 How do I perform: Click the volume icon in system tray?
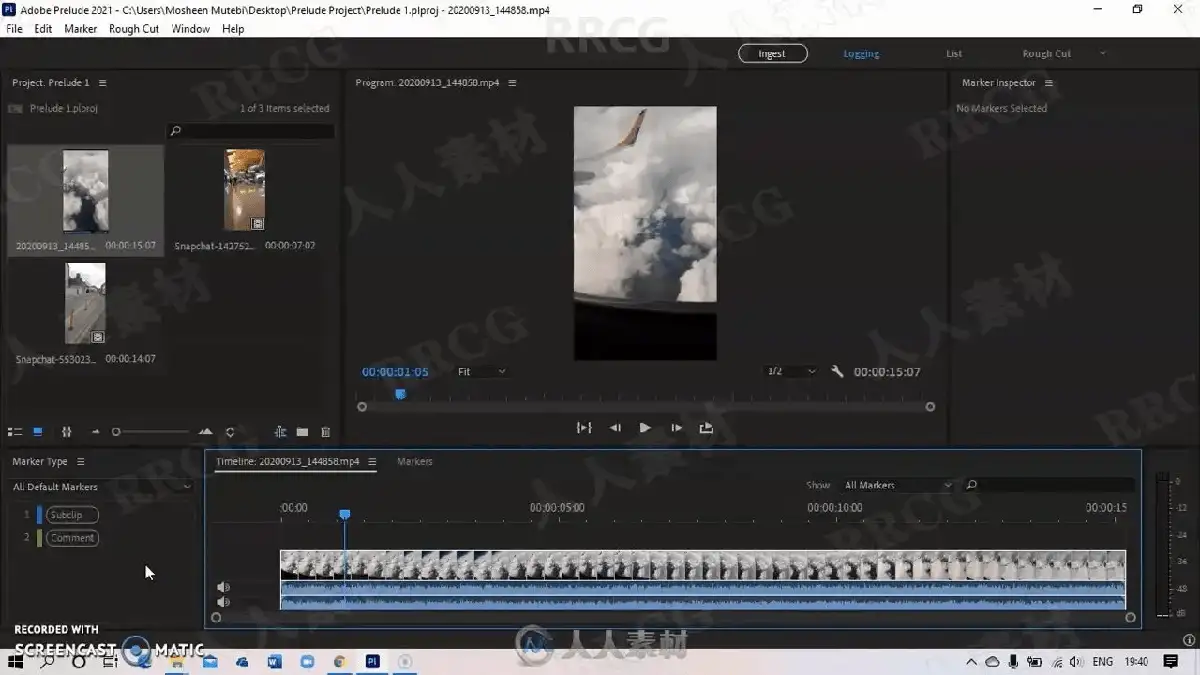[1076, 662]
